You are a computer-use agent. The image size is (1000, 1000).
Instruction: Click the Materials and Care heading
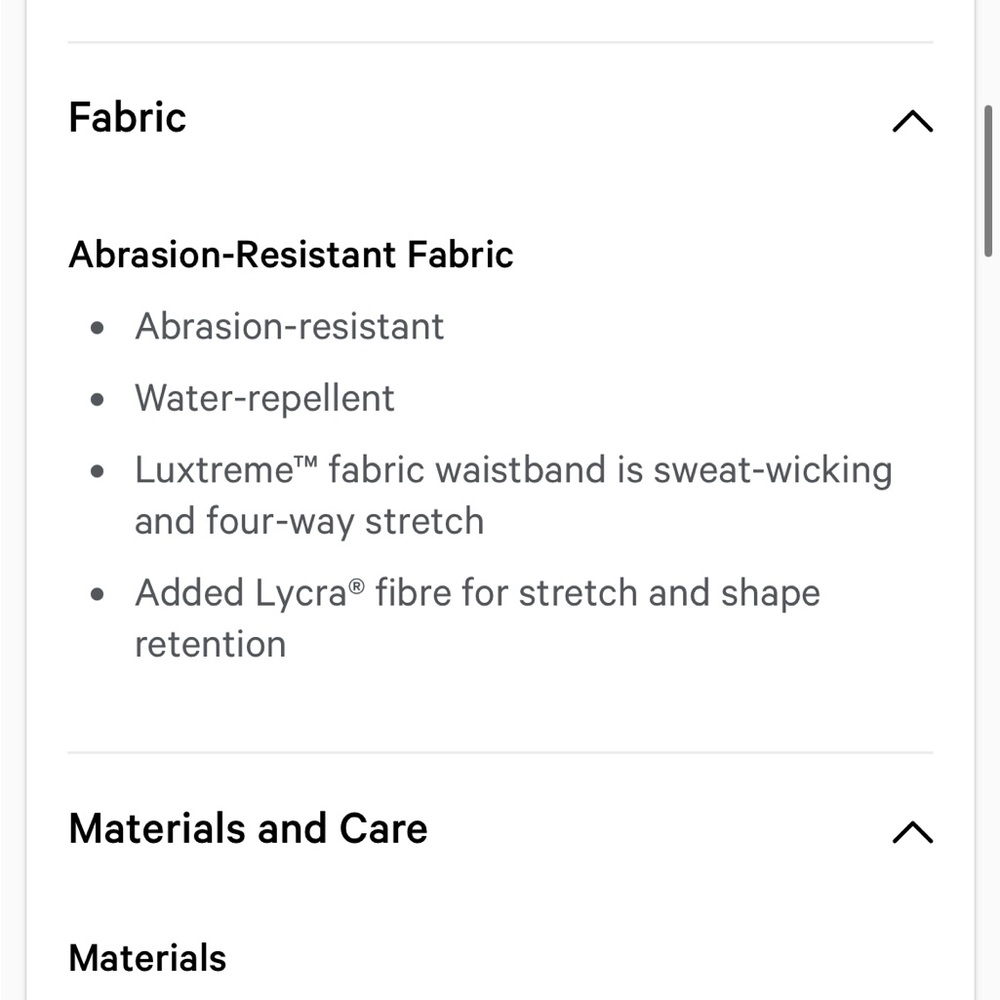coord(247,829)
